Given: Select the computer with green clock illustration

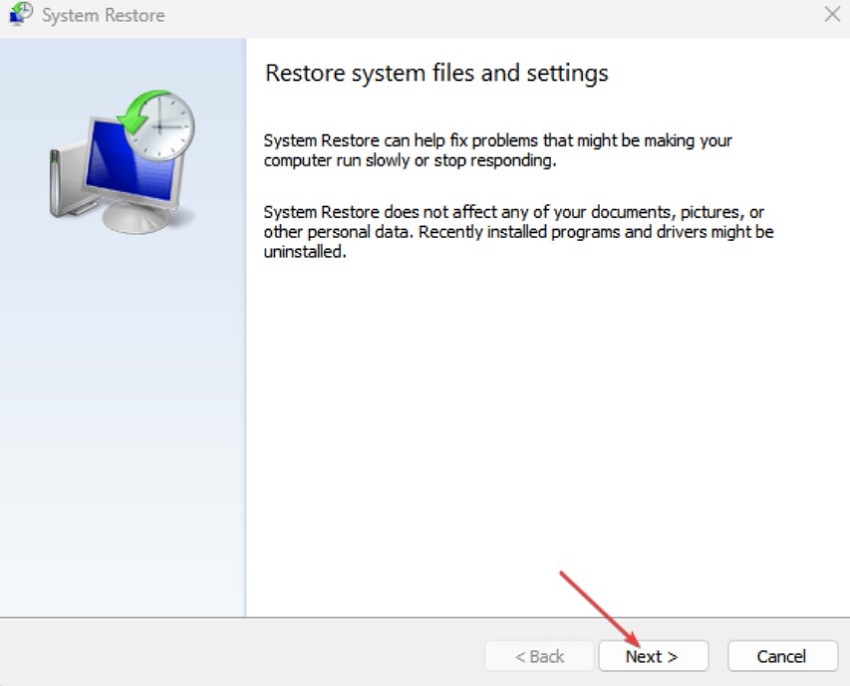Looking at the screenshot, I should 120,160.
